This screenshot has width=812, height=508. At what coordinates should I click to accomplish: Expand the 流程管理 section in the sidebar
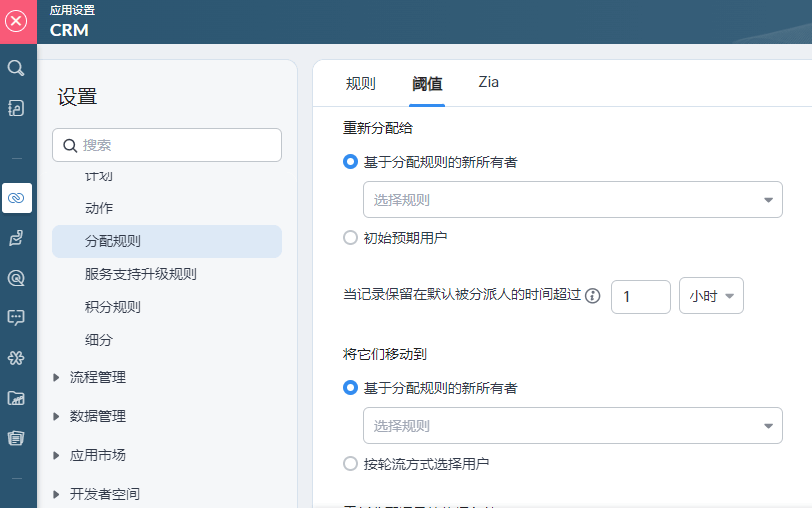pyautogui.click(x=97, y=377)
